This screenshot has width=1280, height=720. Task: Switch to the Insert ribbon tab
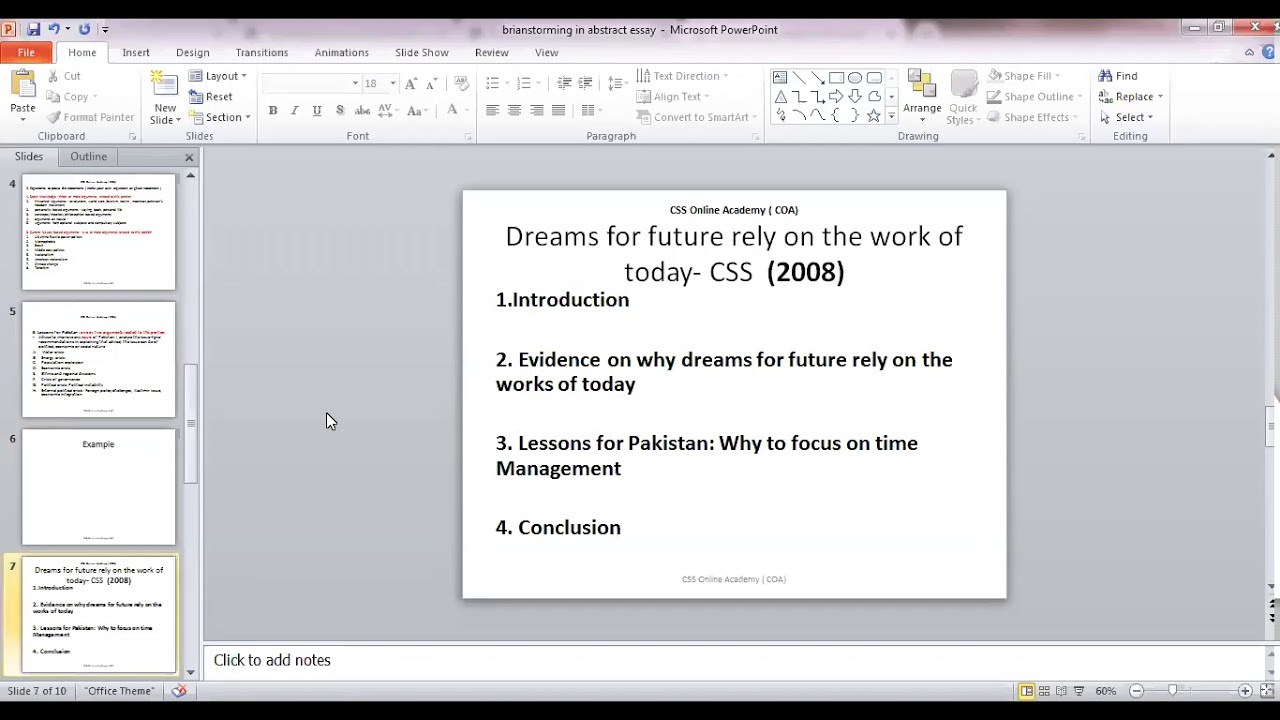coord(136,52)
